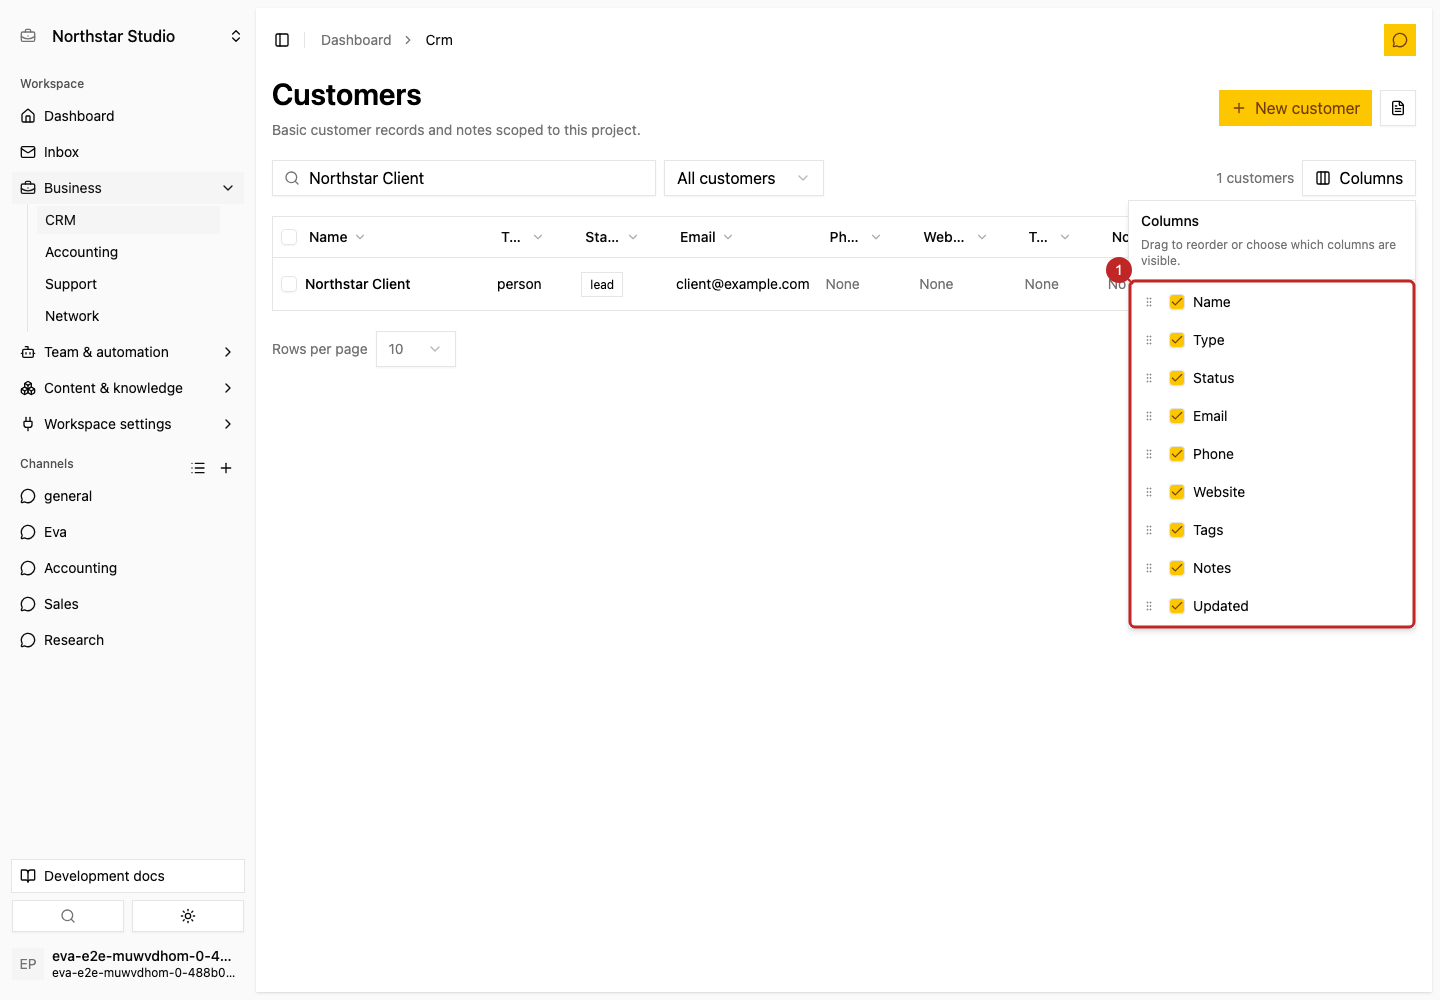
Task: Toggle the sidebar panel icon
Action: coord(282,40)
